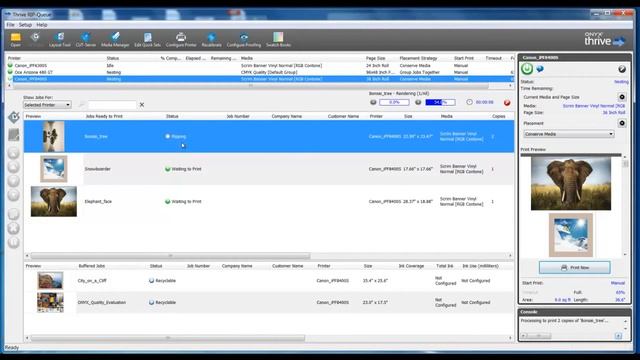Viewport: 640px width, 360px height.
Task: Click the Print Now button
Action: [575, 267]
